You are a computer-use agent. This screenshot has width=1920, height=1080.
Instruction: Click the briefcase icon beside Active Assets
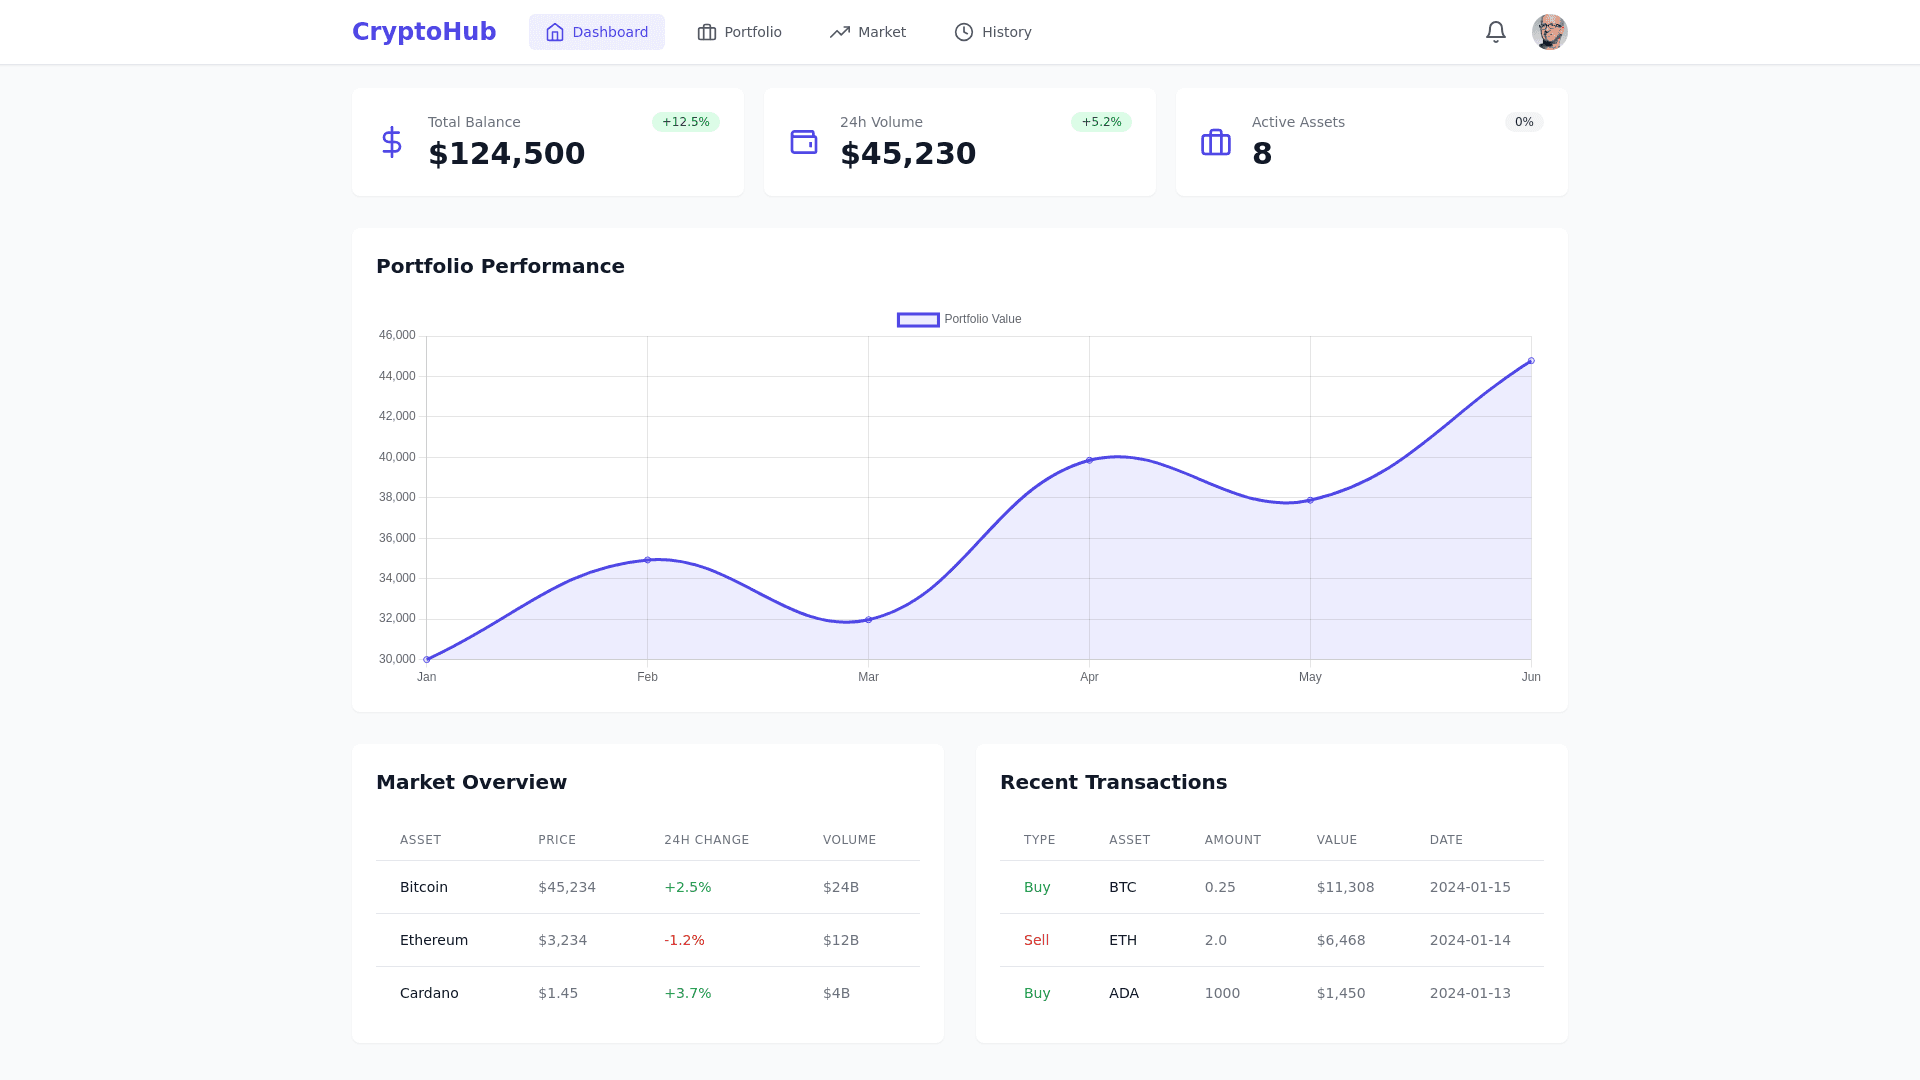1216,142
